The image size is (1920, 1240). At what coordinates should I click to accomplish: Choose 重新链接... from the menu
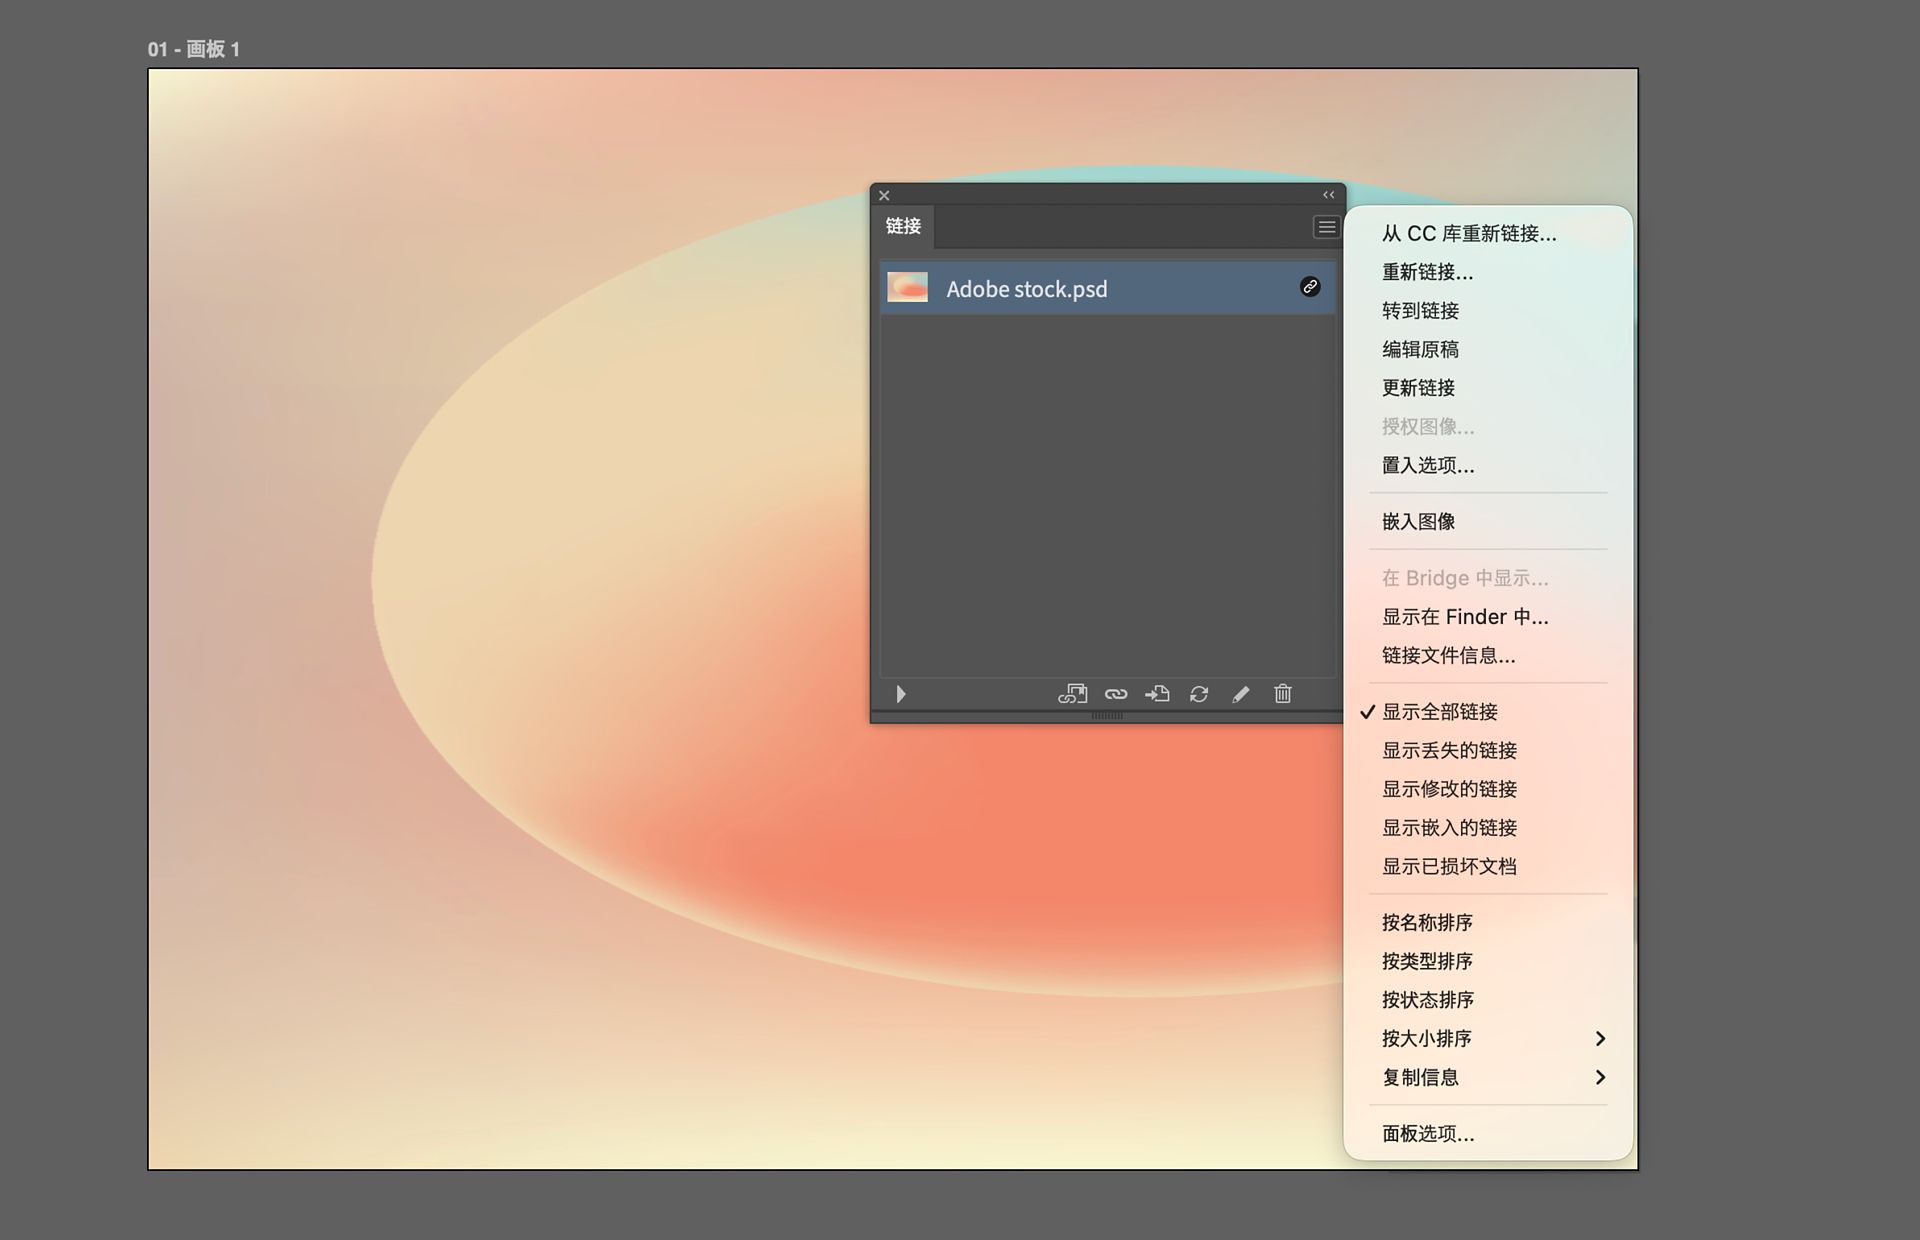1488,272
